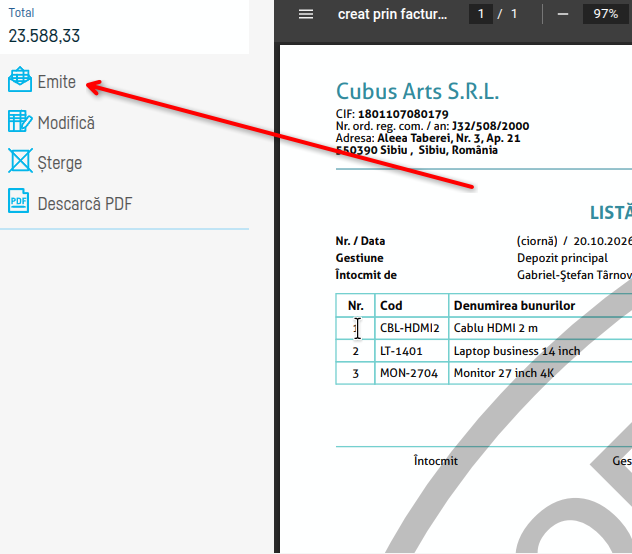
Task: Click the address Aleea Taberei, Nr. 3, Ap. 21
Action: tap(449, 138)
